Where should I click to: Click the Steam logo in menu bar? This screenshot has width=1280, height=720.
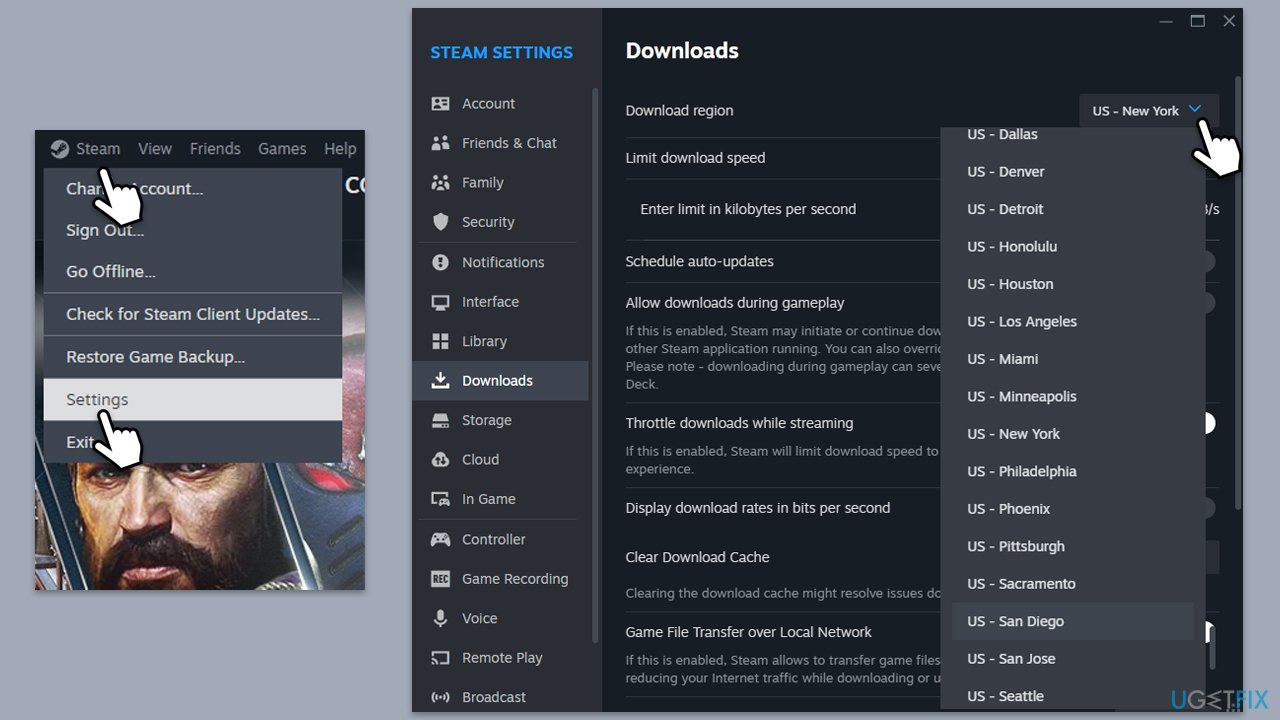60,149
